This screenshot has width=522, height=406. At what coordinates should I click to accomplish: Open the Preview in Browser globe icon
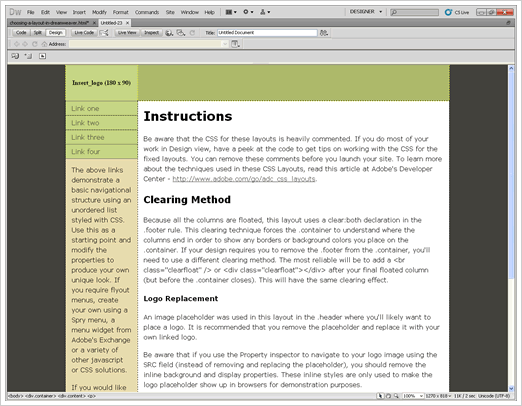169,33
